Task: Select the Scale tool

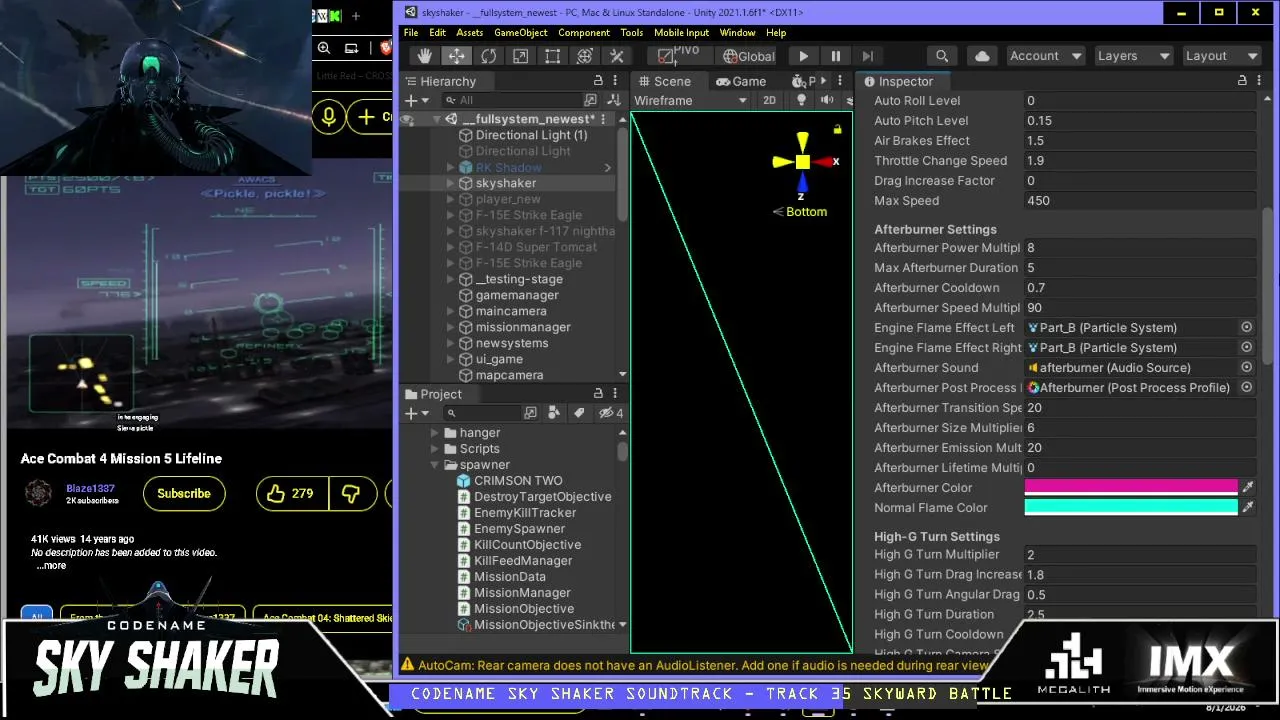Action: pyautogui.click(x=520, y=57)
